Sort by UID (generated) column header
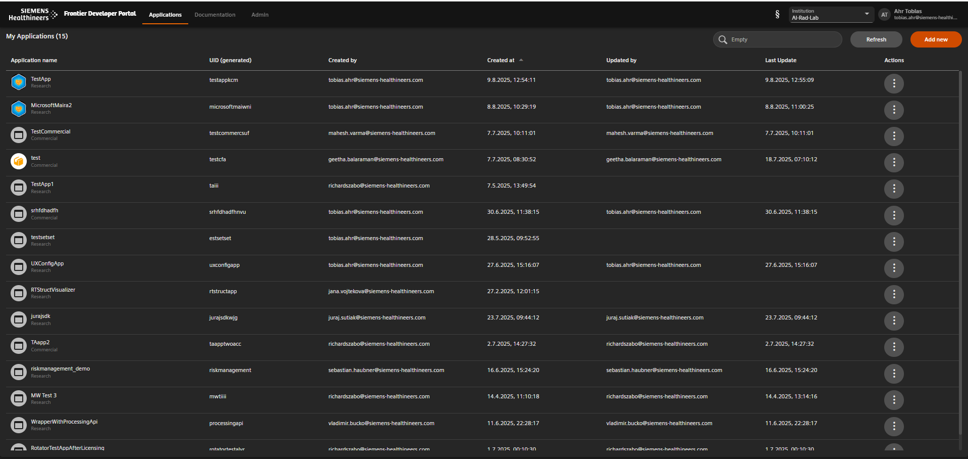This screenshot has width=968, height=459. click(230, 60)
